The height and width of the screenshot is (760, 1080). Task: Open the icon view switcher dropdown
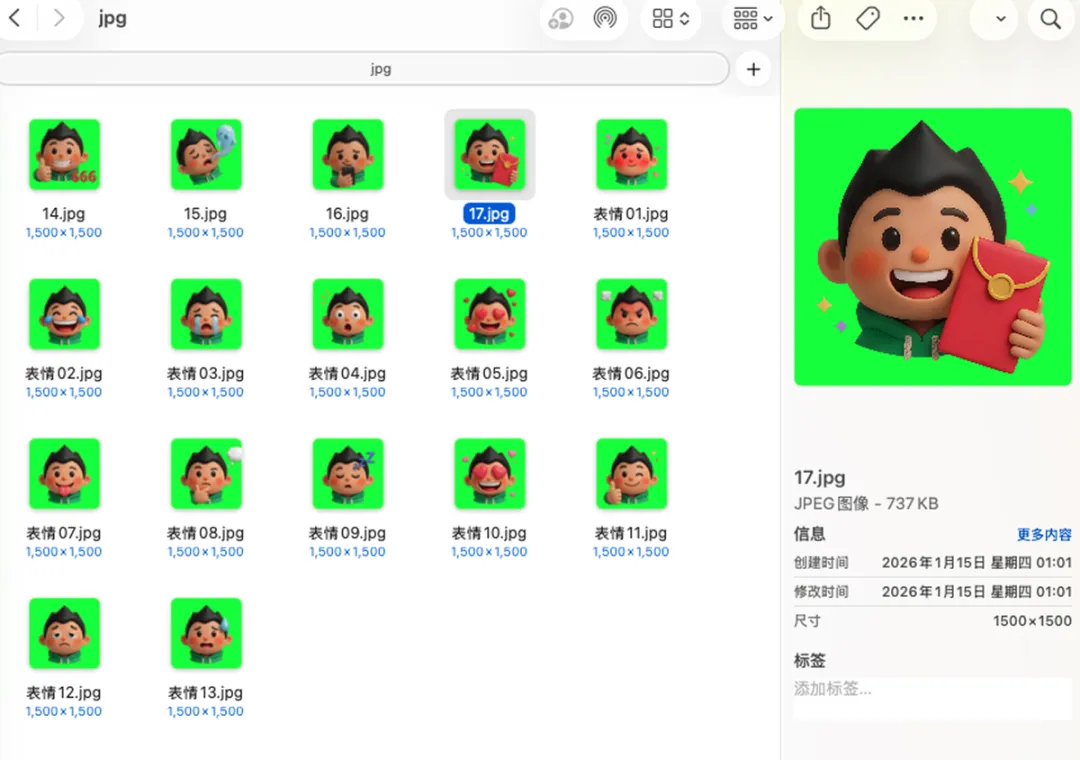[671, 18]
